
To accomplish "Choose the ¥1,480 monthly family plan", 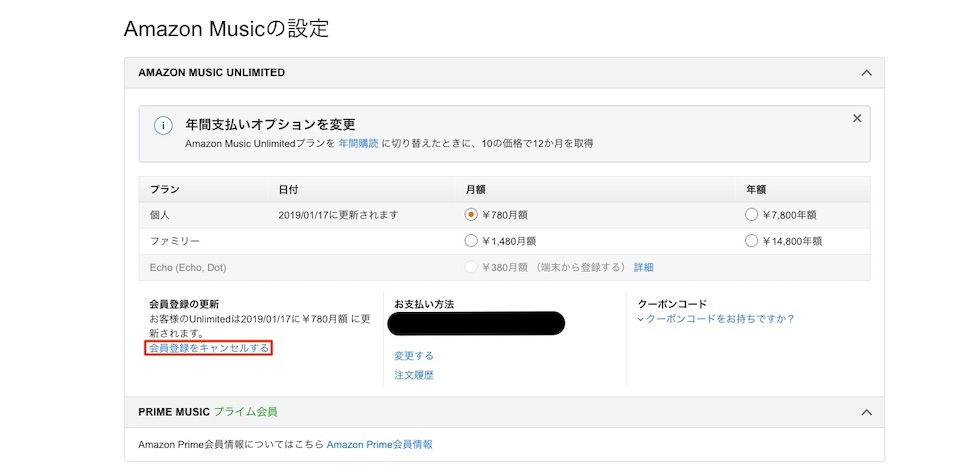I will point(471,241).
